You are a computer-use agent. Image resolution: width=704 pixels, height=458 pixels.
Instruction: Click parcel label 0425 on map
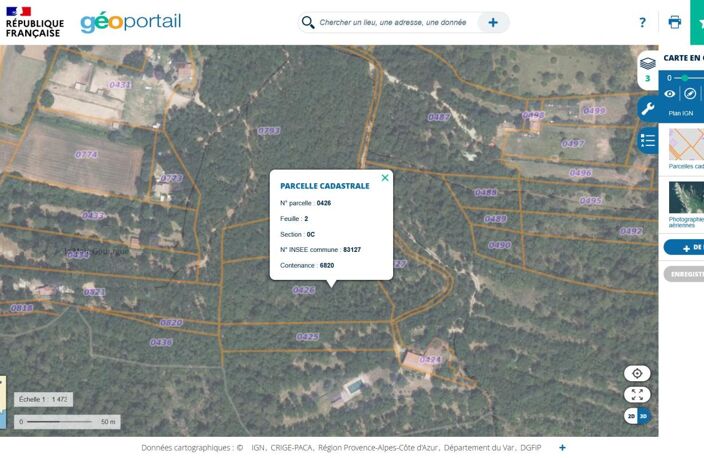pyautogui.click(x=308, y=336)
